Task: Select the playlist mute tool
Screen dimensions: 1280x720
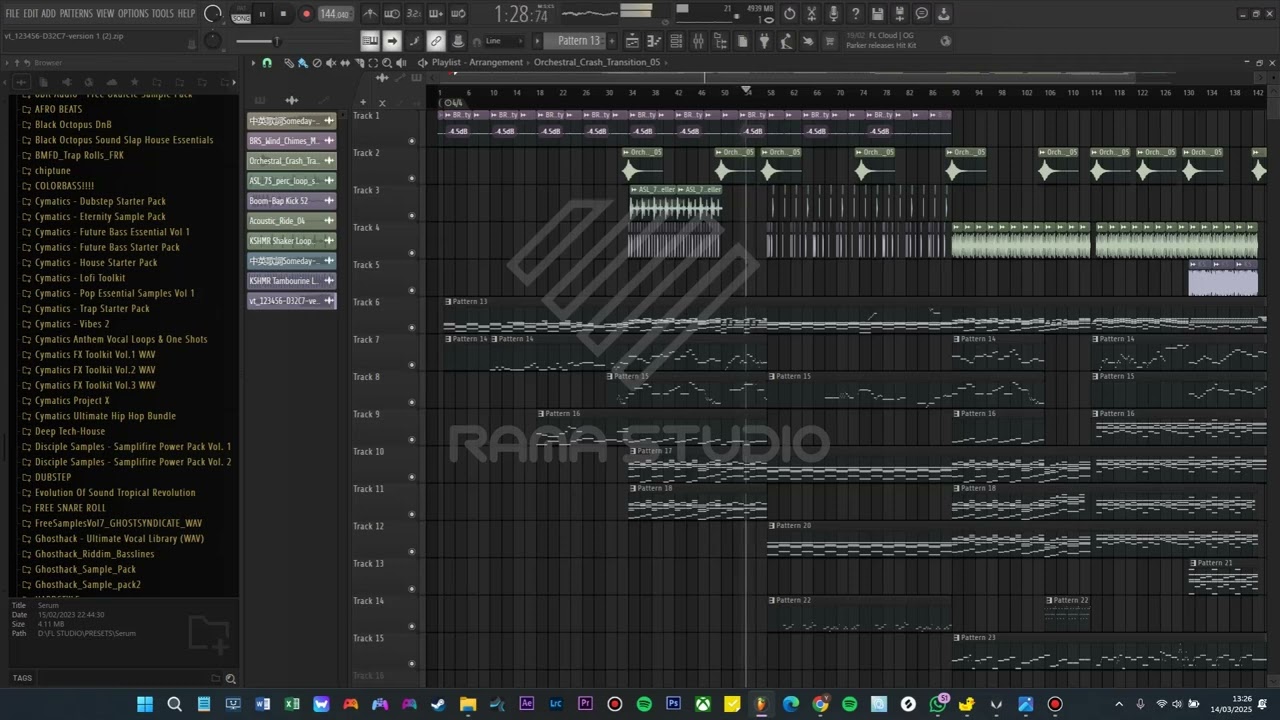Action: [331, 62]
